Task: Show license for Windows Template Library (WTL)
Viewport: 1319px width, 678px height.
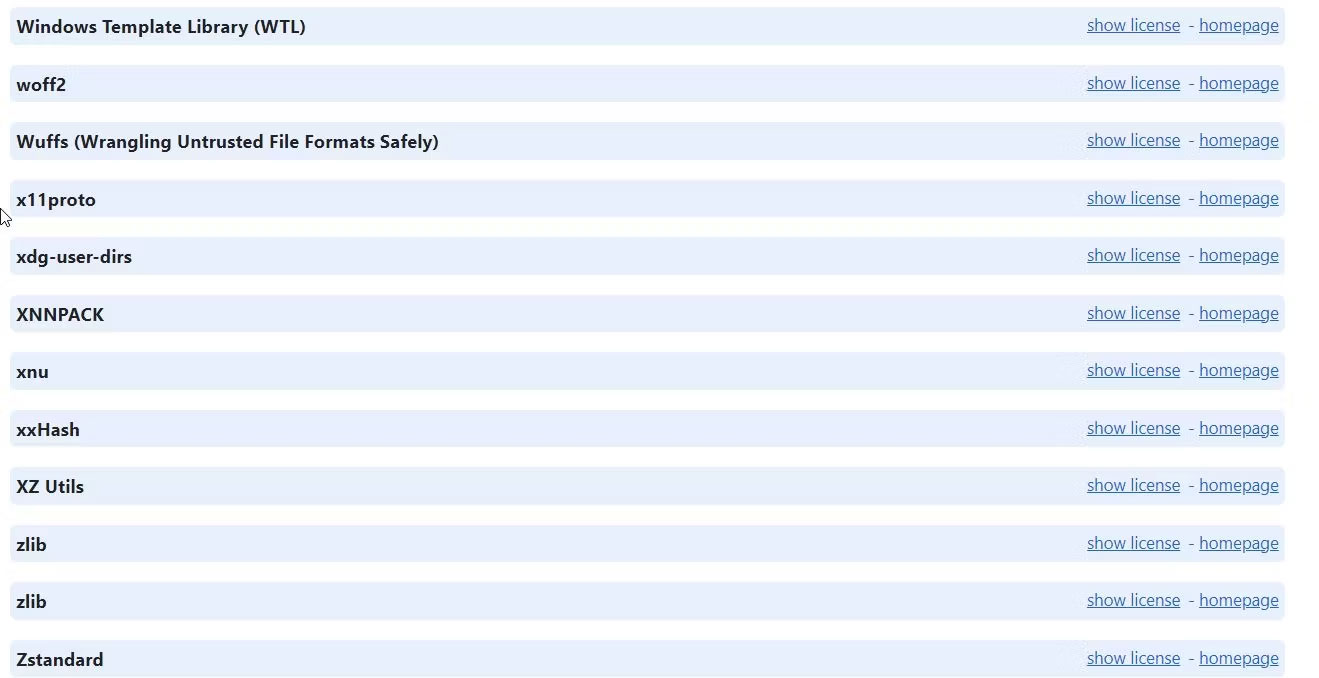Action: (1133, 26)
